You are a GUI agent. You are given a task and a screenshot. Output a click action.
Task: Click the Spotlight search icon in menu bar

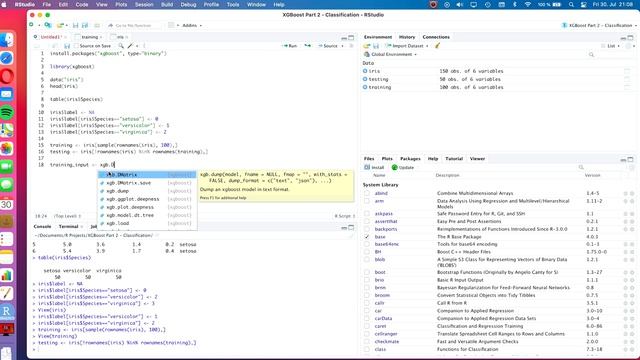571,4
